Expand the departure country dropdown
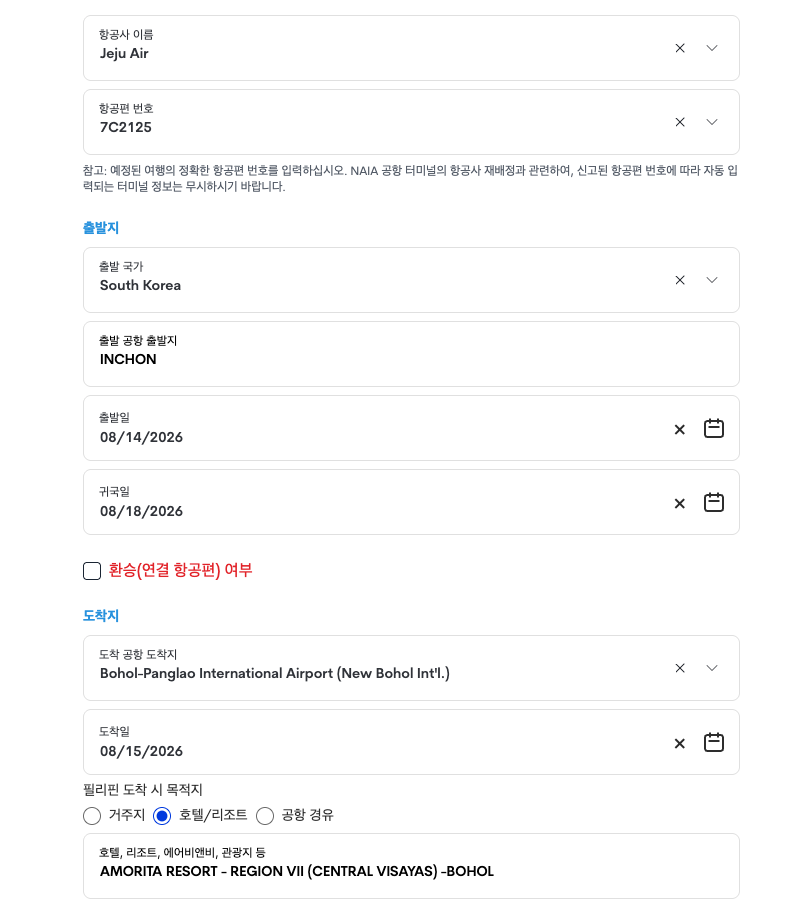This screenshot has height=910, width=798. pyautogui.click(x=712, y=280)
